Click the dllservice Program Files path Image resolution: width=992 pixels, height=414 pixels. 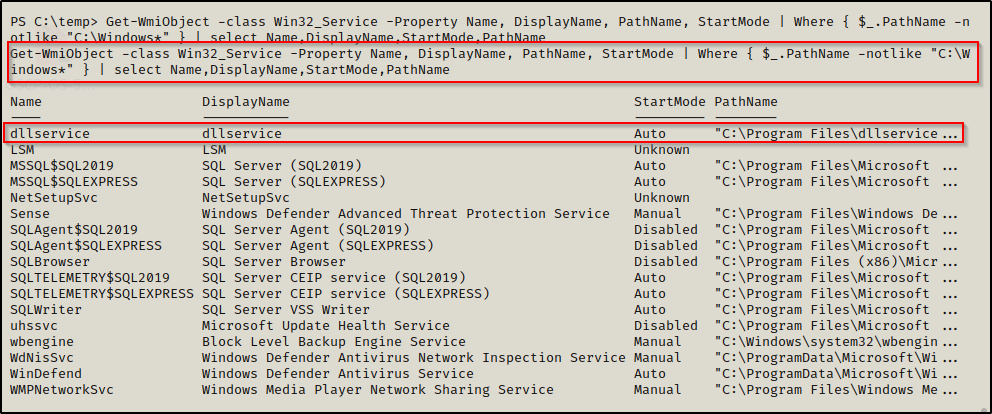(826, 134)
